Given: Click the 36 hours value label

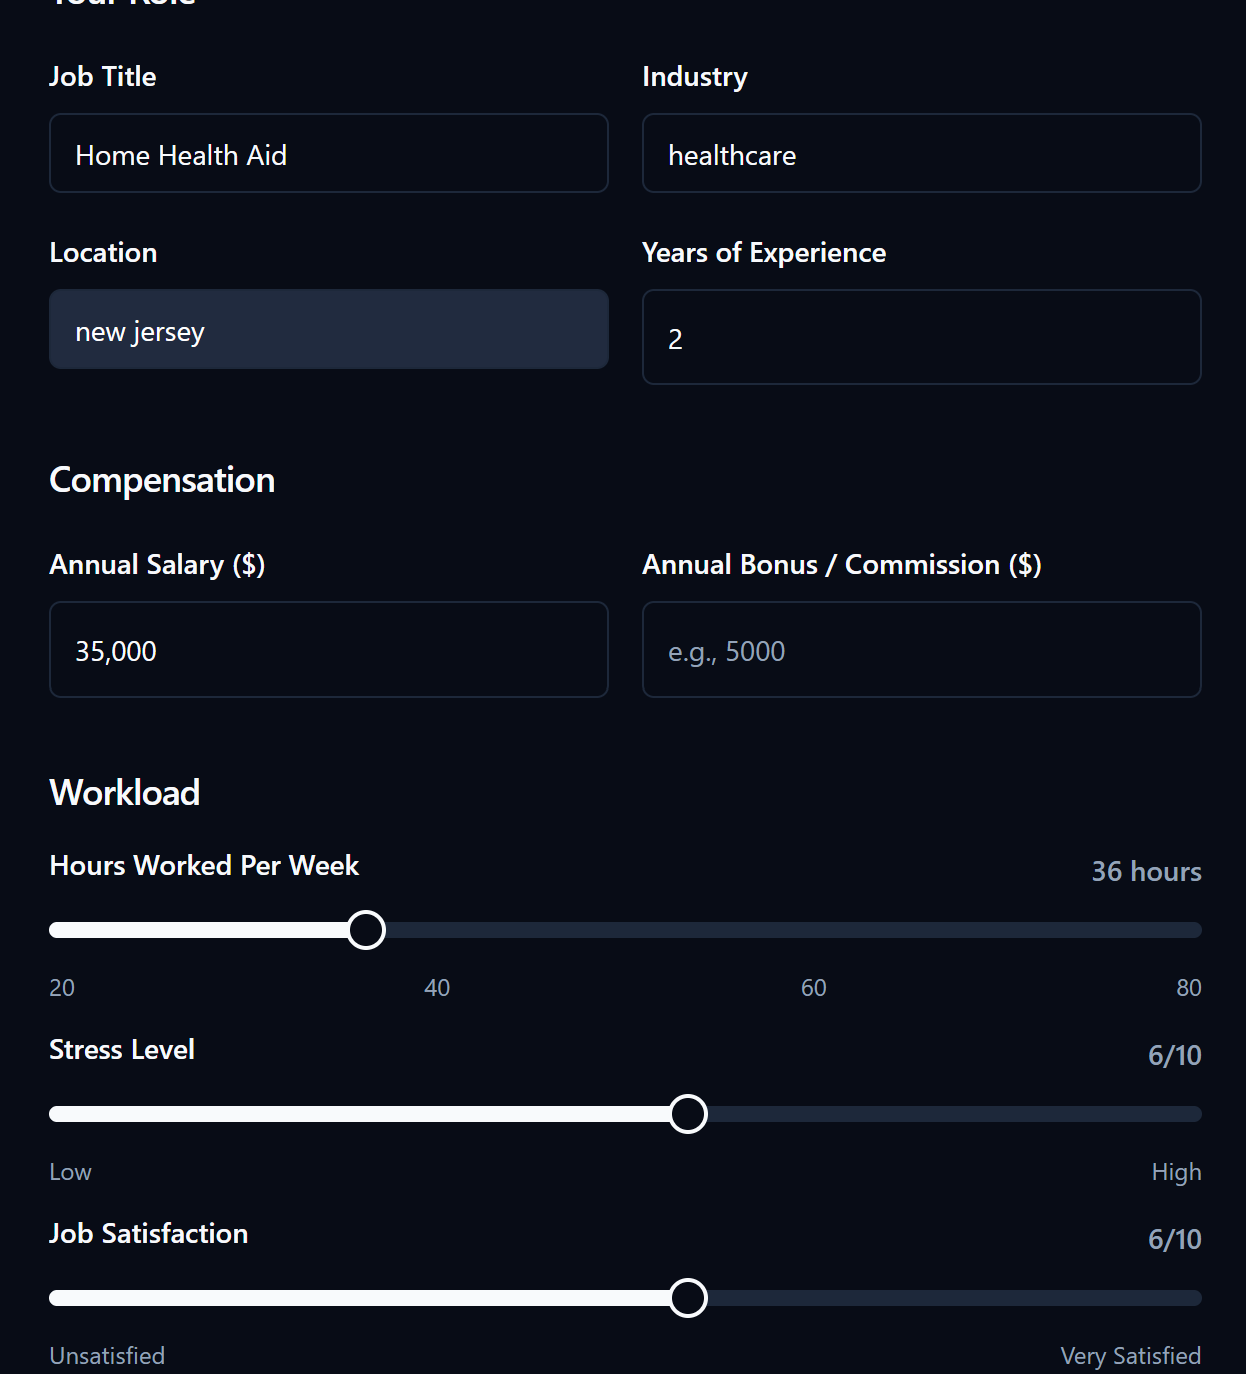Looking at the screenshot, I should pos(1146,871).
